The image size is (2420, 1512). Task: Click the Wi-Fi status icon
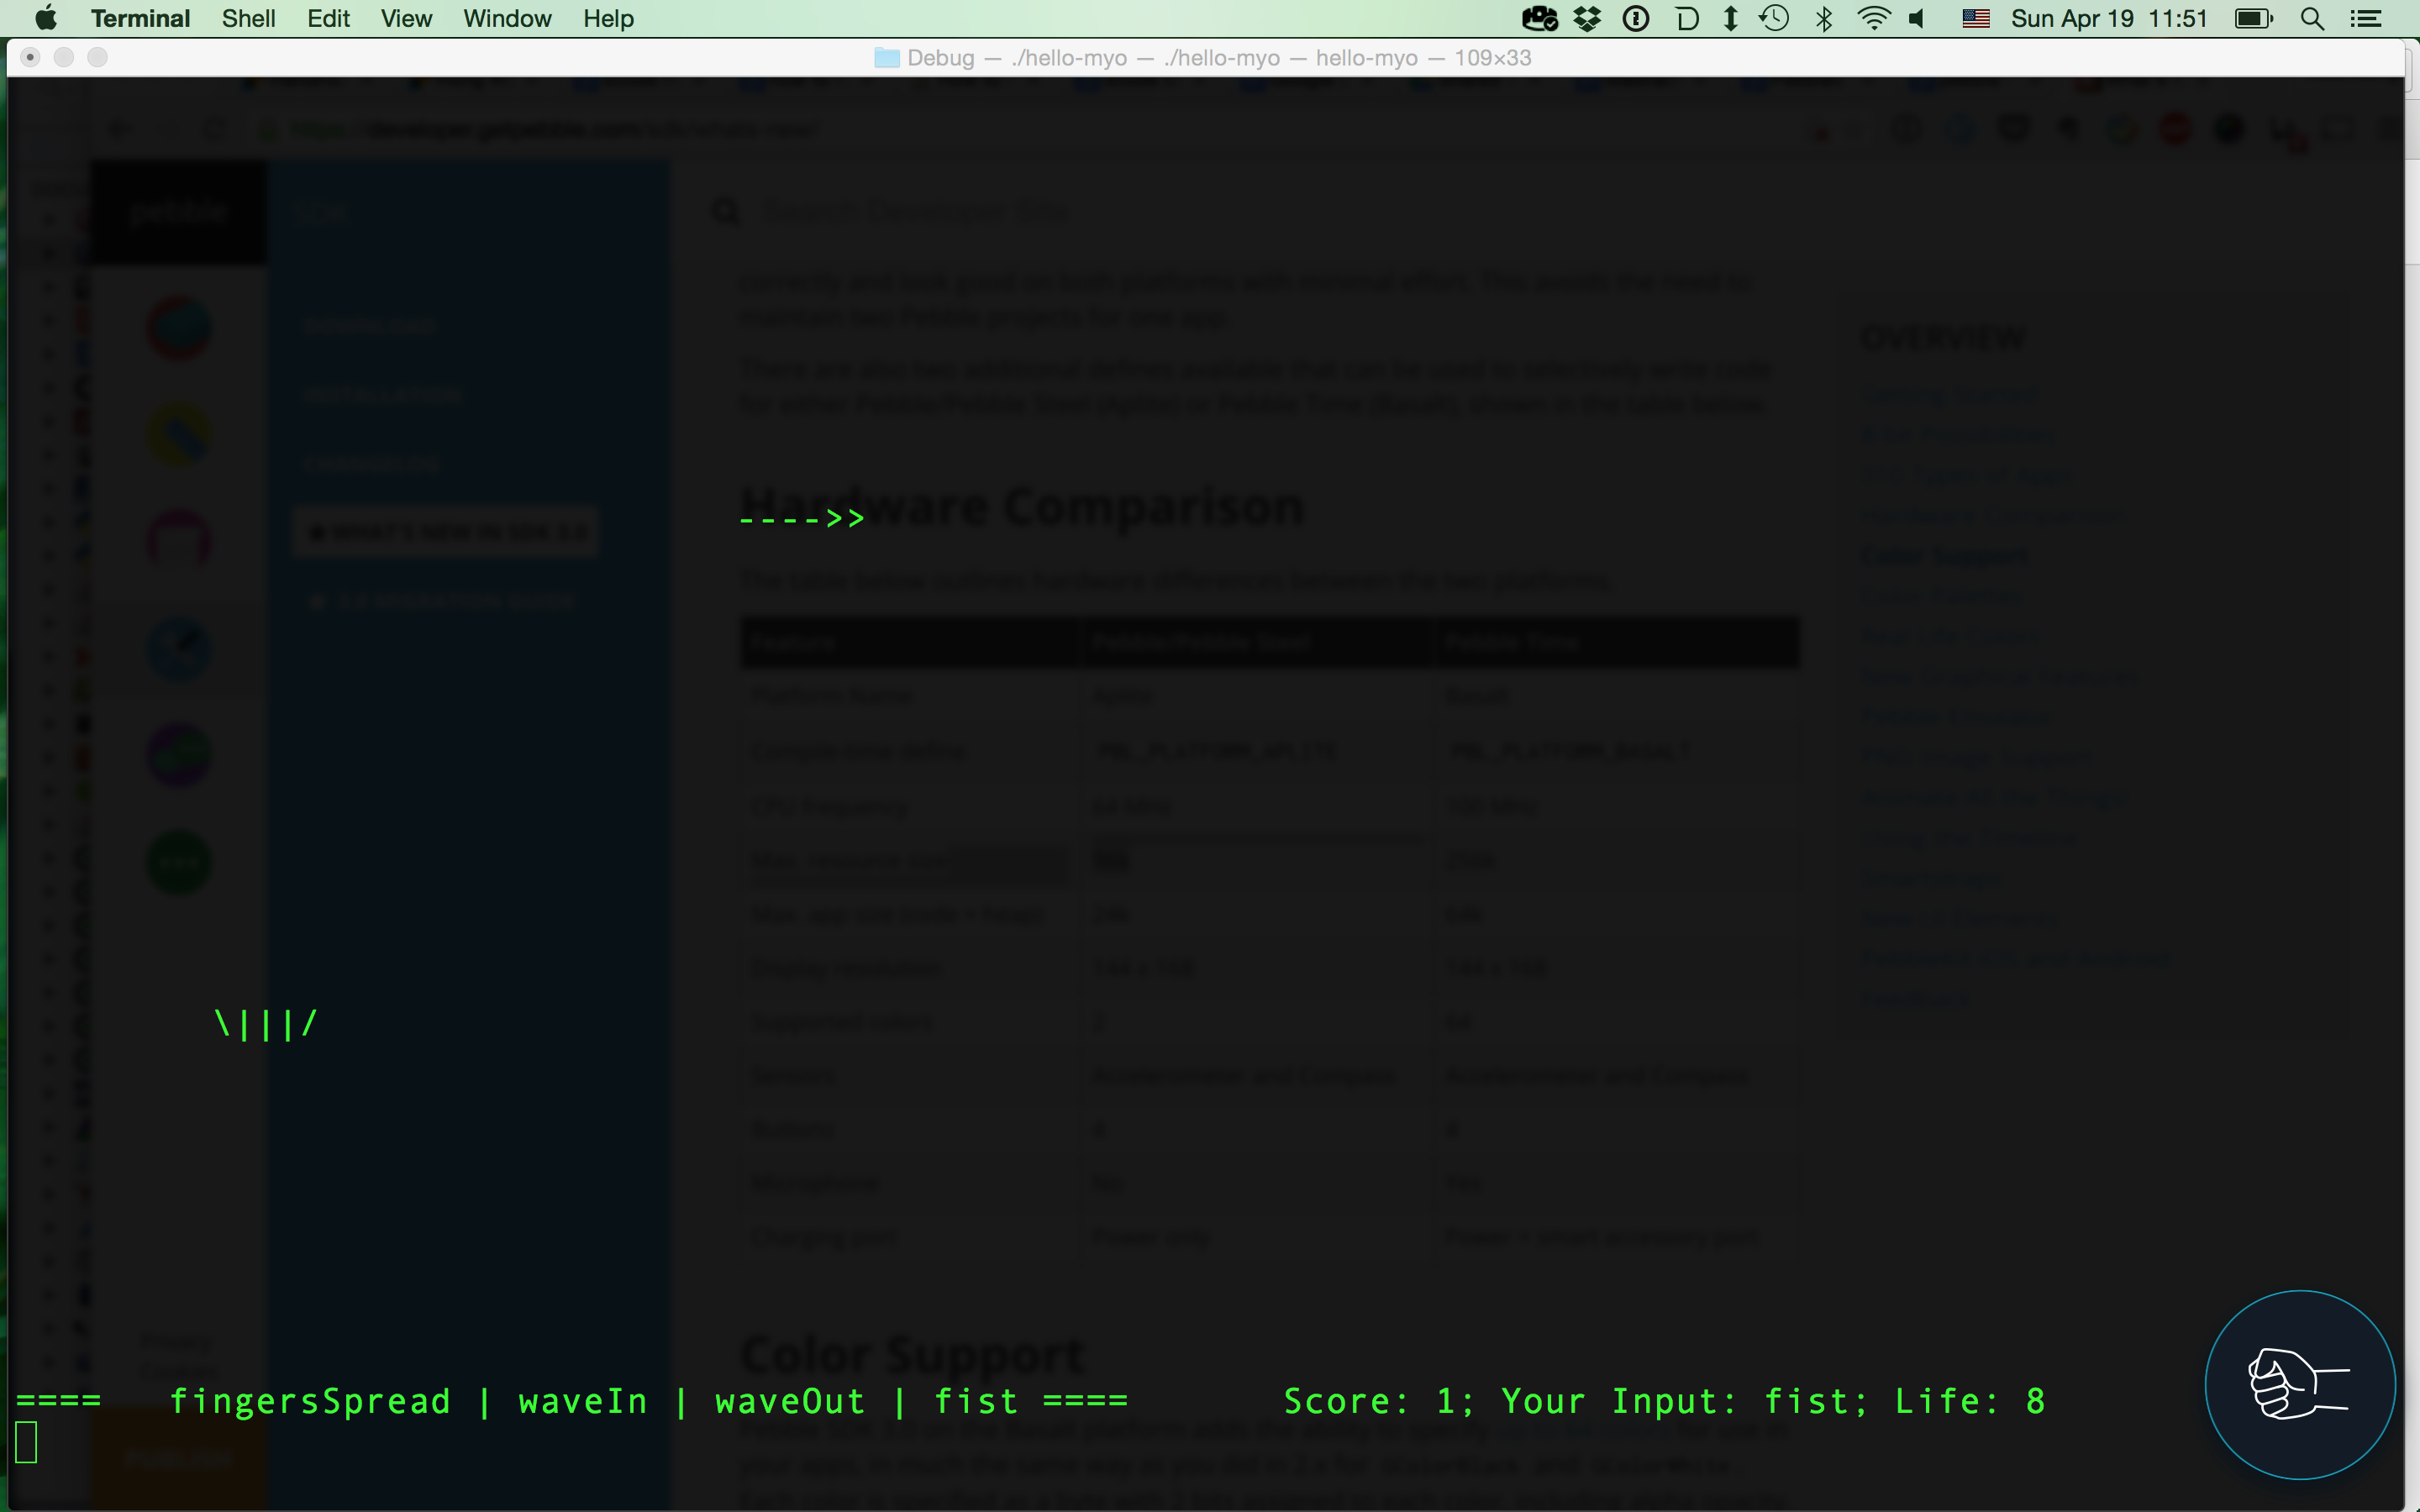point(1873,18)
